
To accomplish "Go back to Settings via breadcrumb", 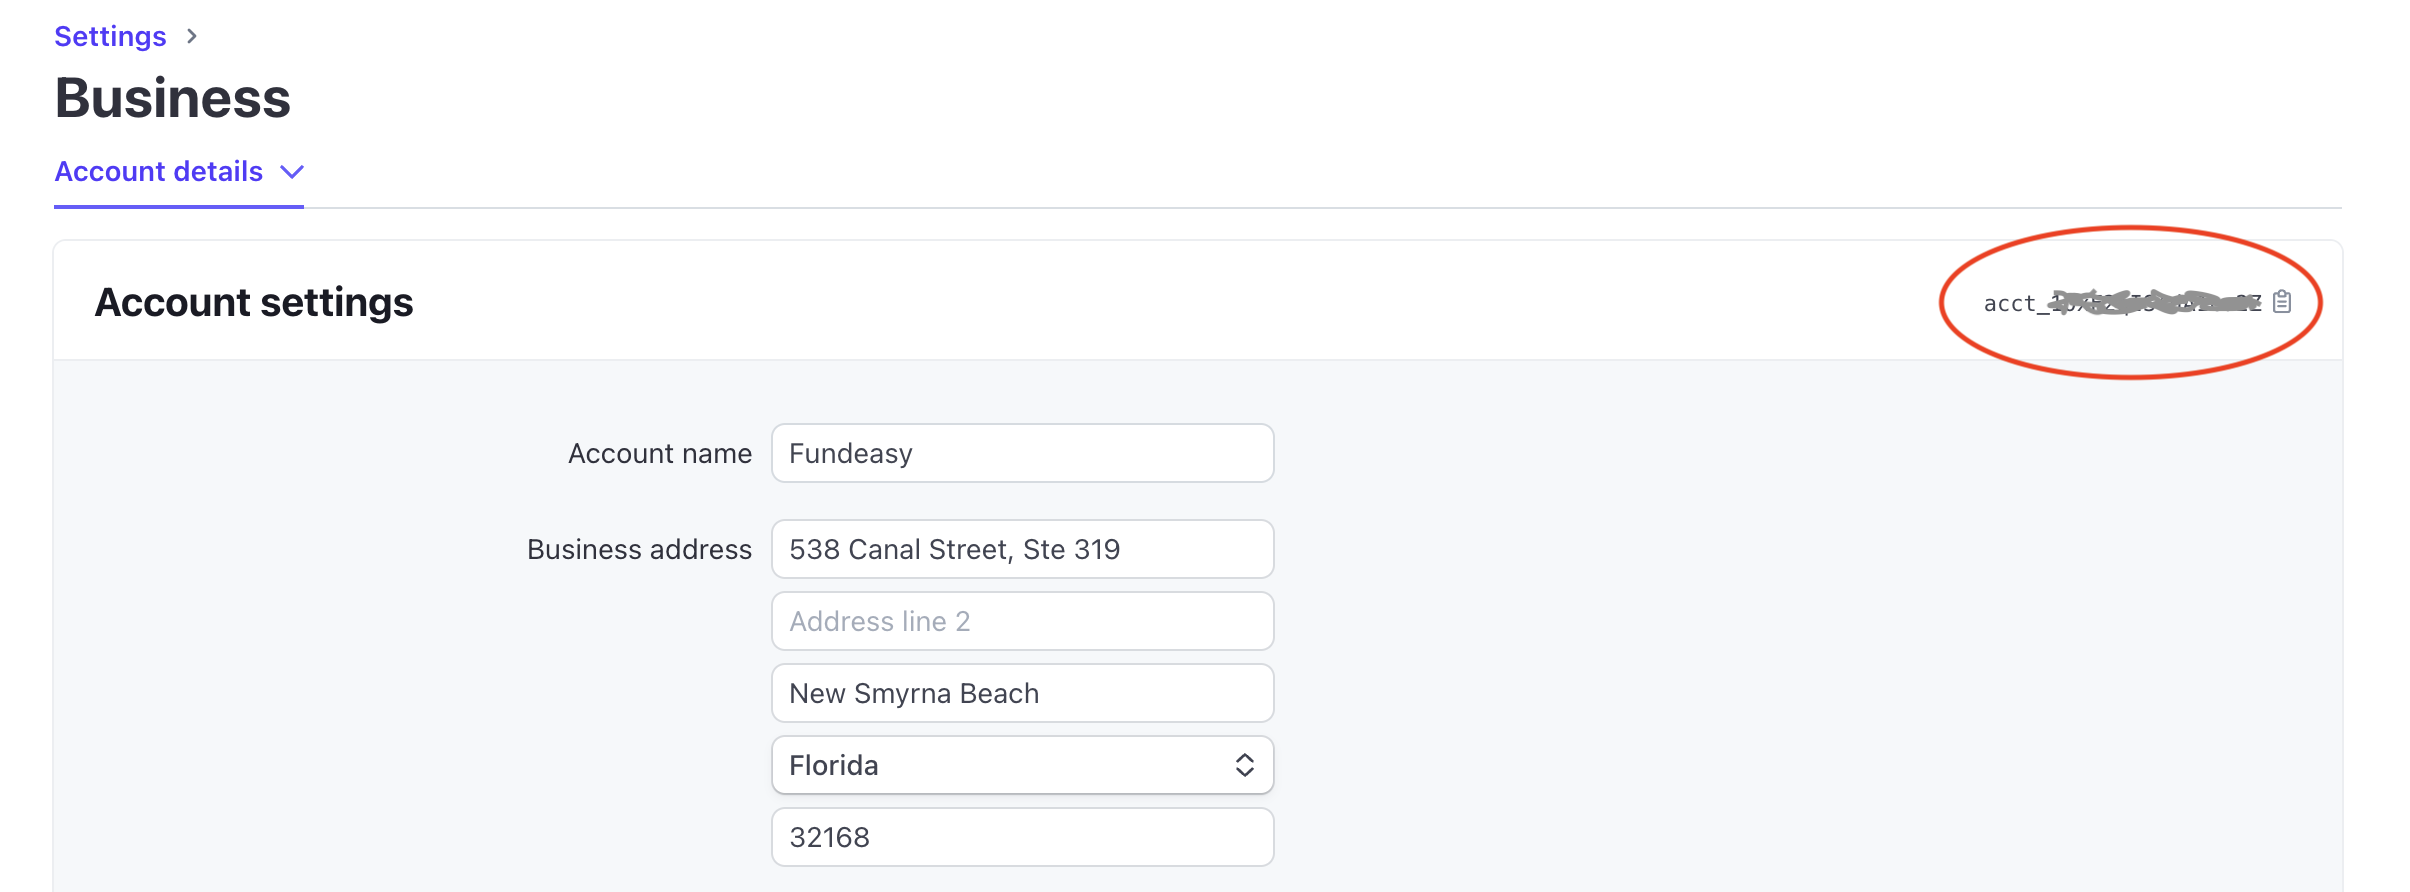I will pyautogui.click(x=110, y=37).
